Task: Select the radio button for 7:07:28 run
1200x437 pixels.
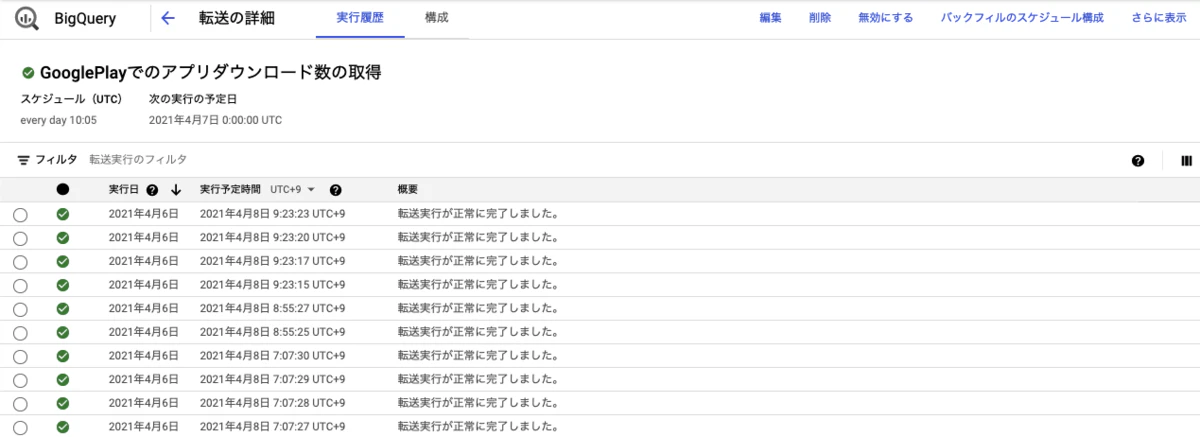Action: pos(21,404)
